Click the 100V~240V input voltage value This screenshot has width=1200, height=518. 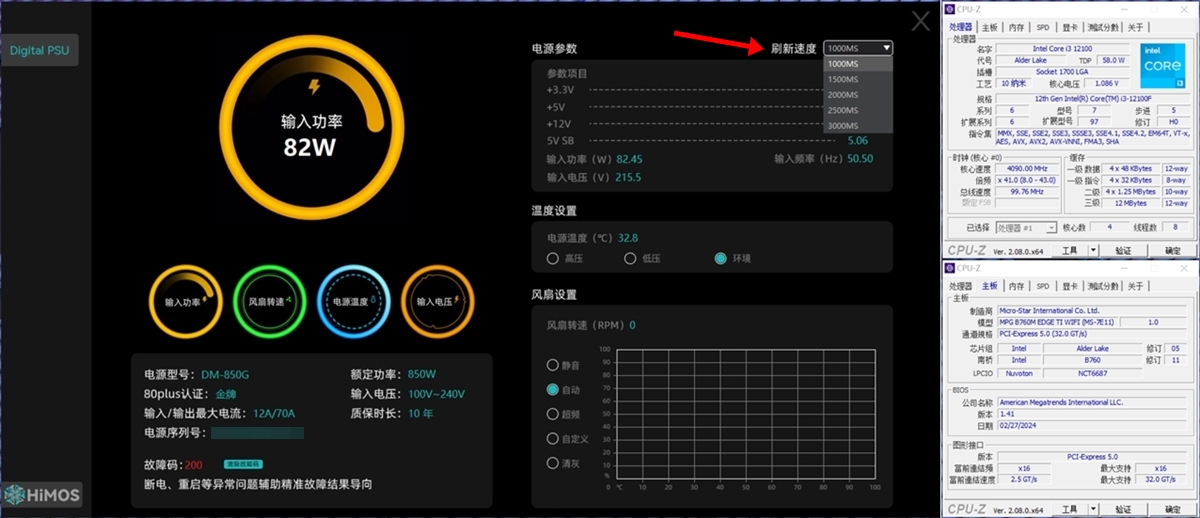tap(436, 394)
